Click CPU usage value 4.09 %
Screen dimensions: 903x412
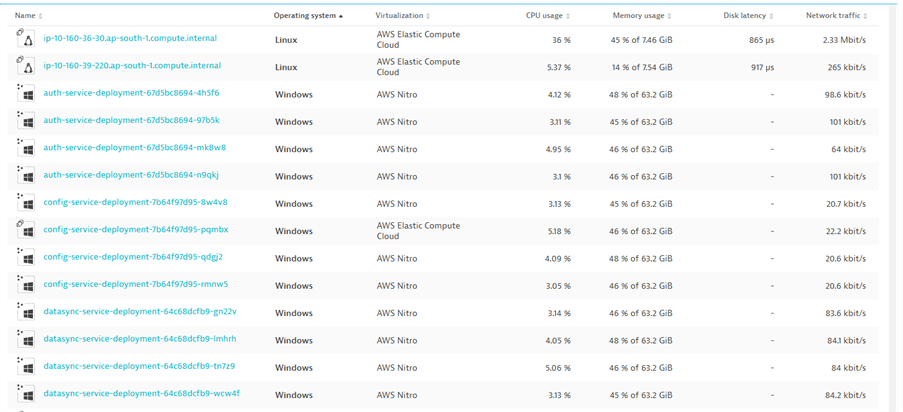[x=557, y=259]
